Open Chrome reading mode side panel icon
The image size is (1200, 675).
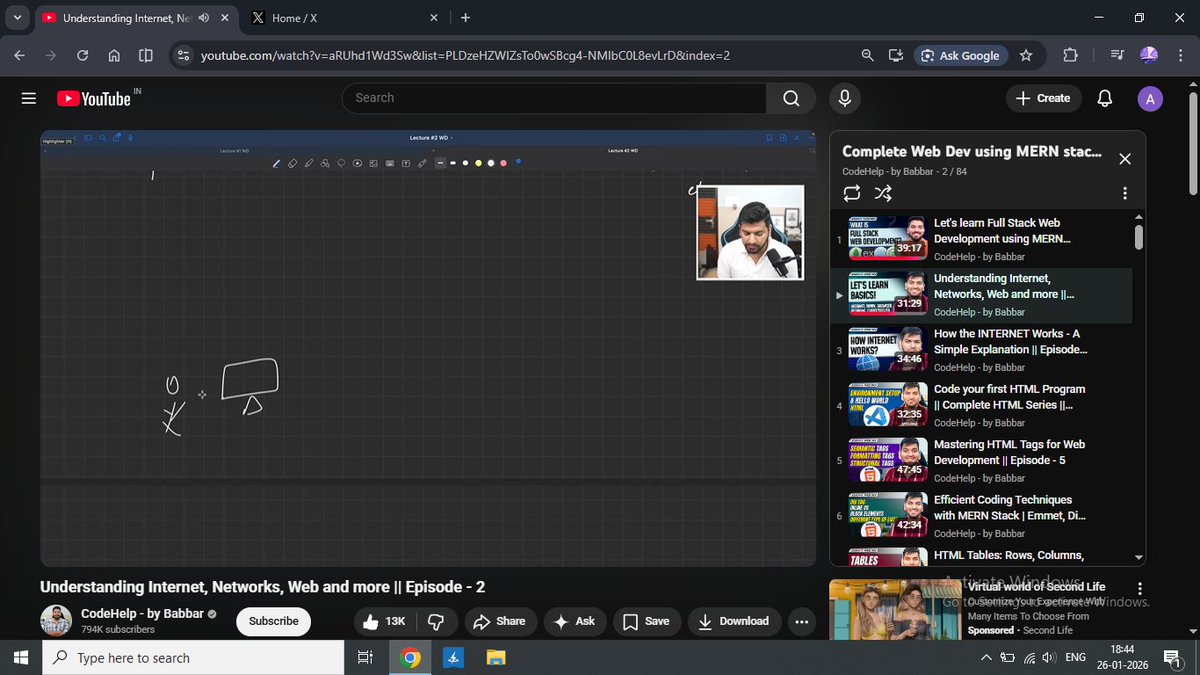146,56
